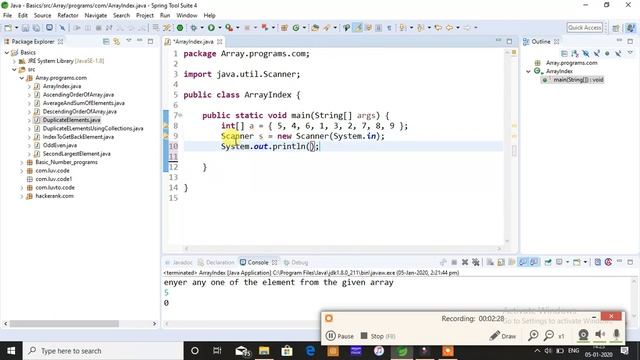This screenshot has height=360, width=640.
Task: Open the Java perspective icon
Action: pyautogui.click(x=631, y=28)
